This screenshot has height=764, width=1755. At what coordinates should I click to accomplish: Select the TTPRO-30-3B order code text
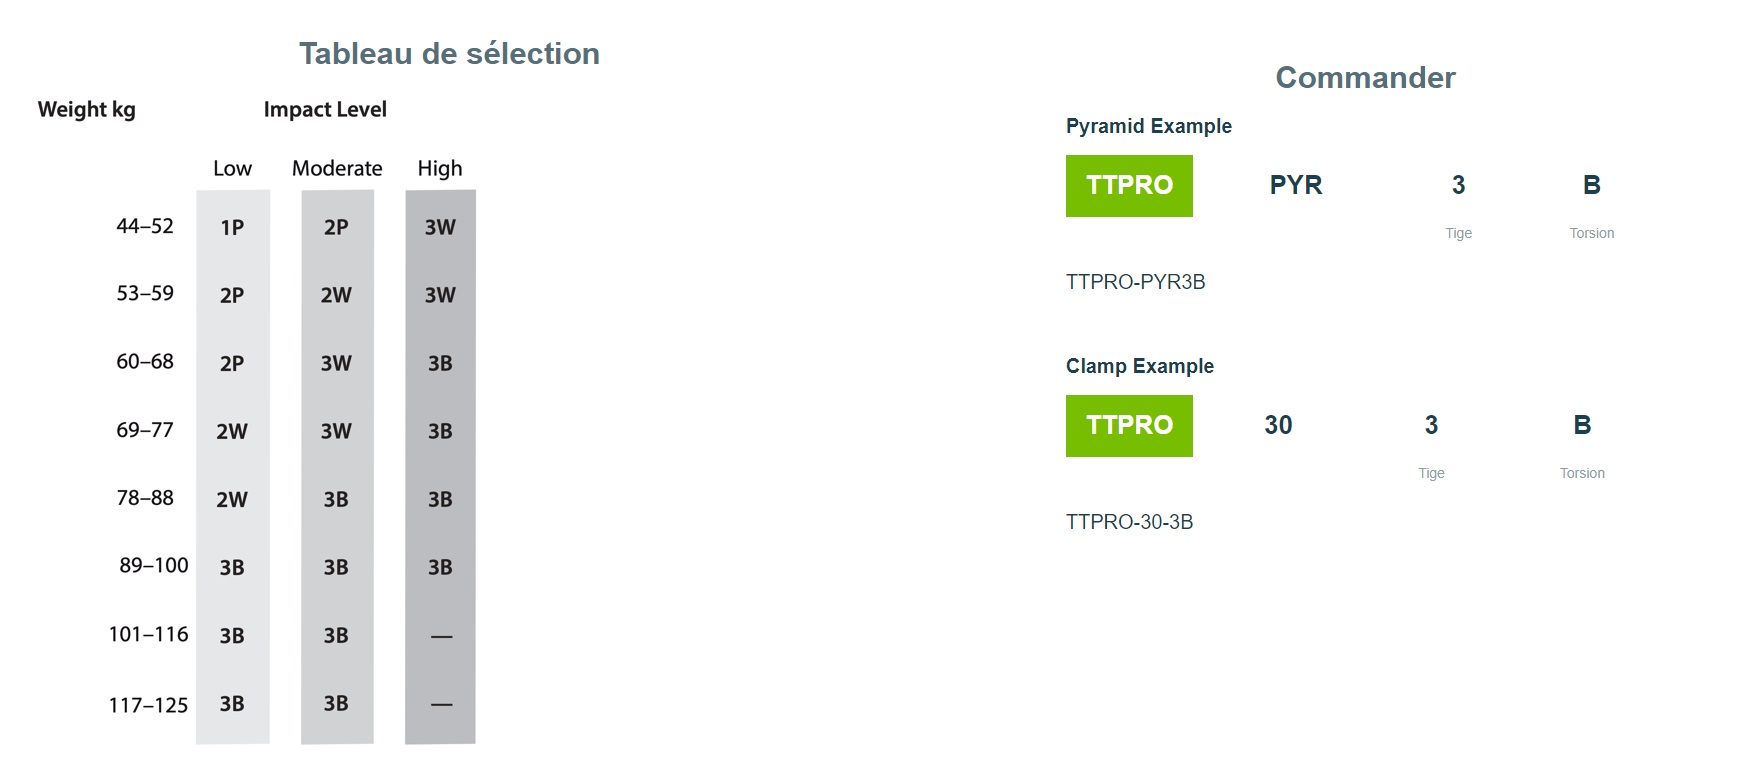[x=1129, y=522]
